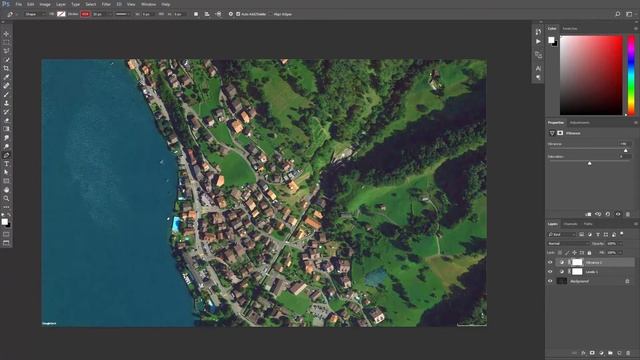Select the Dodge tool

pos(6,146)
